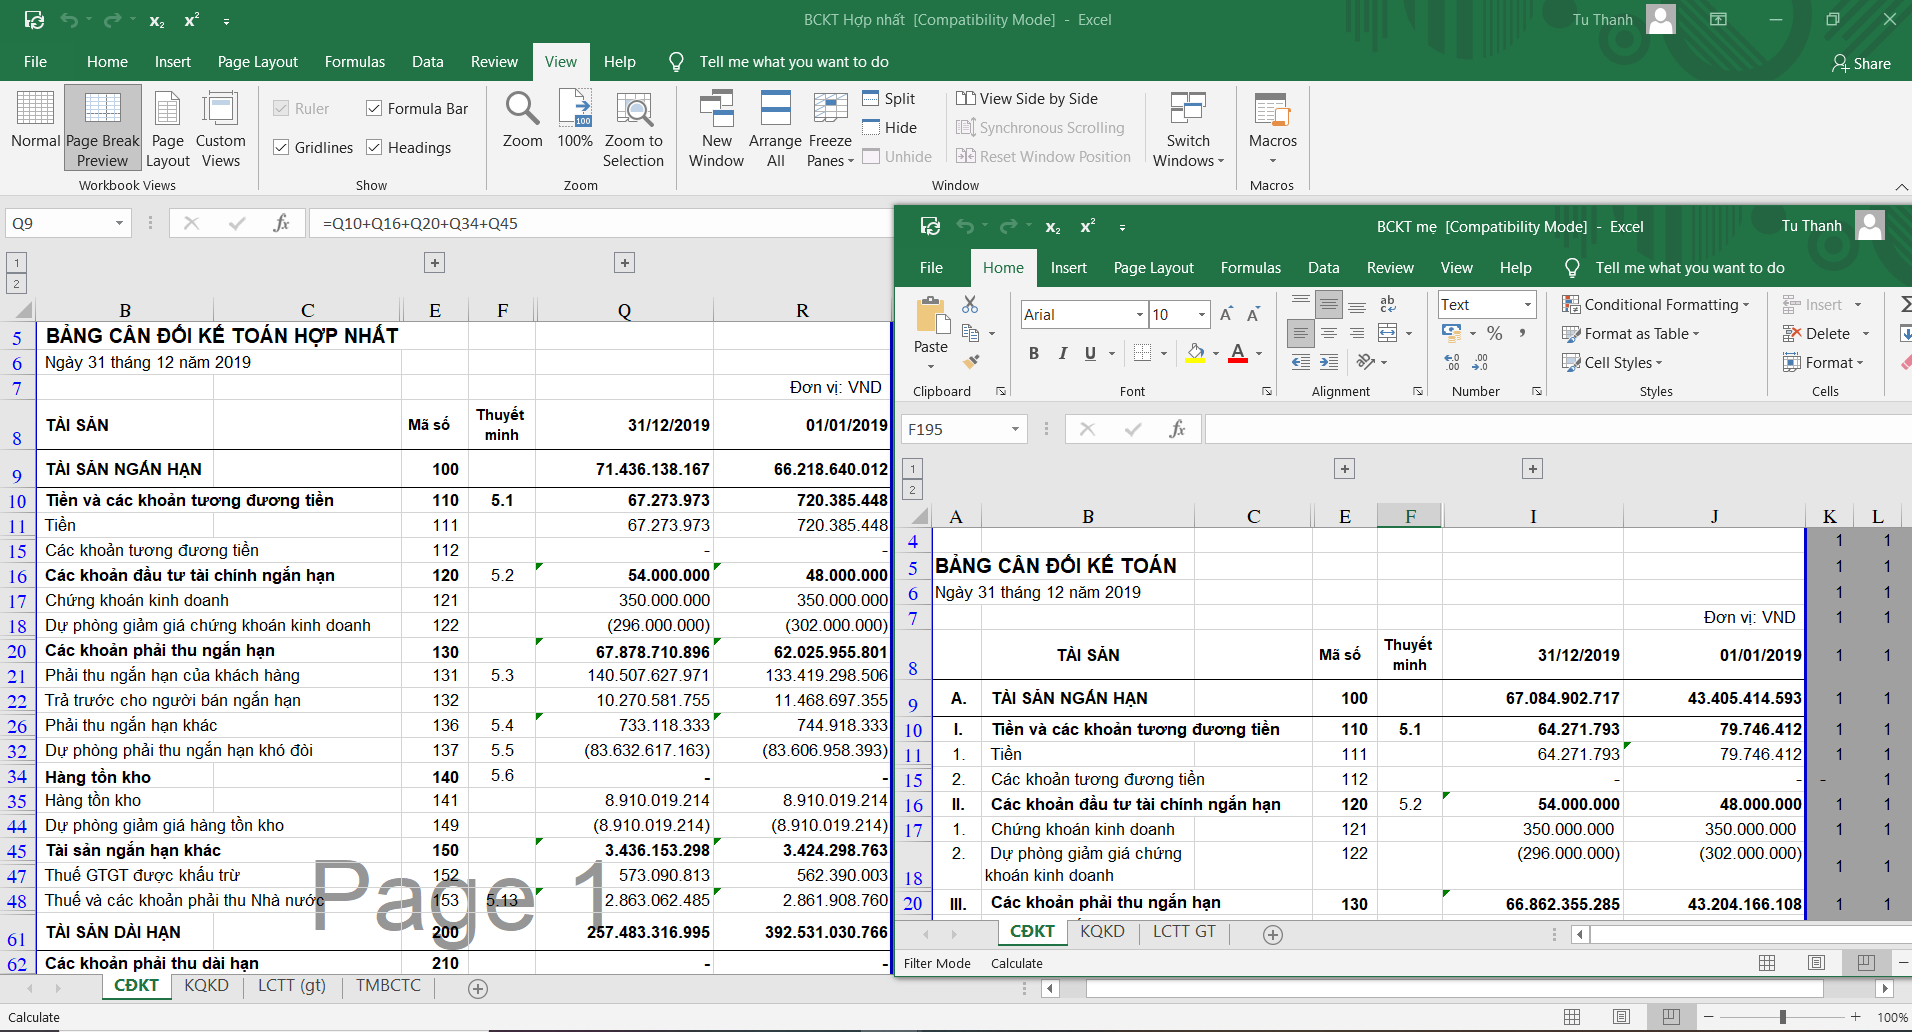Viewport: 1912px width, 1032px height.
Task: Click the Zoom to Selection icon
Action: click(x=633, y=109)
